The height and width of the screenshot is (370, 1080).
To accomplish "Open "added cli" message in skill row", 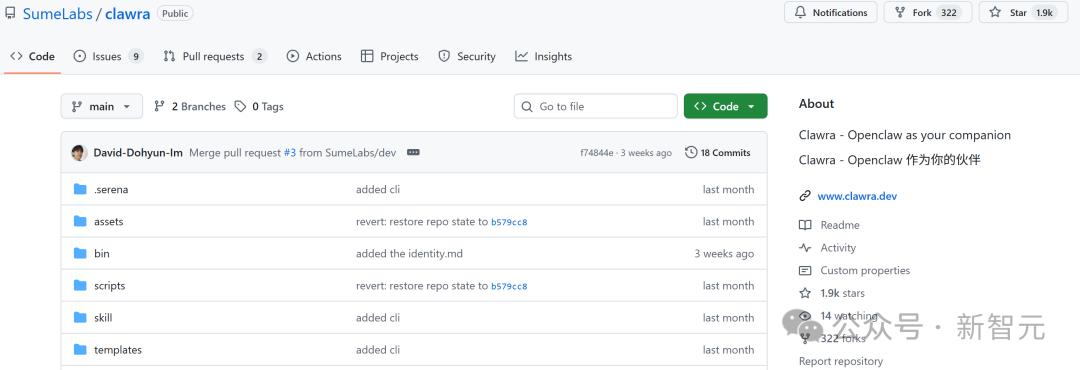I will coord(378,318).
